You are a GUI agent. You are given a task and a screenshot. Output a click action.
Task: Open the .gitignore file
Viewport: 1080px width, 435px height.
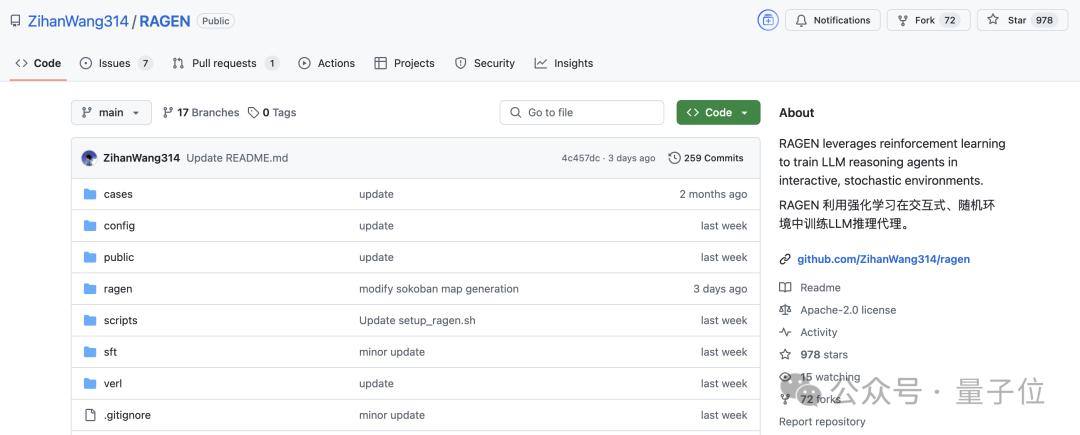(127, 415)
